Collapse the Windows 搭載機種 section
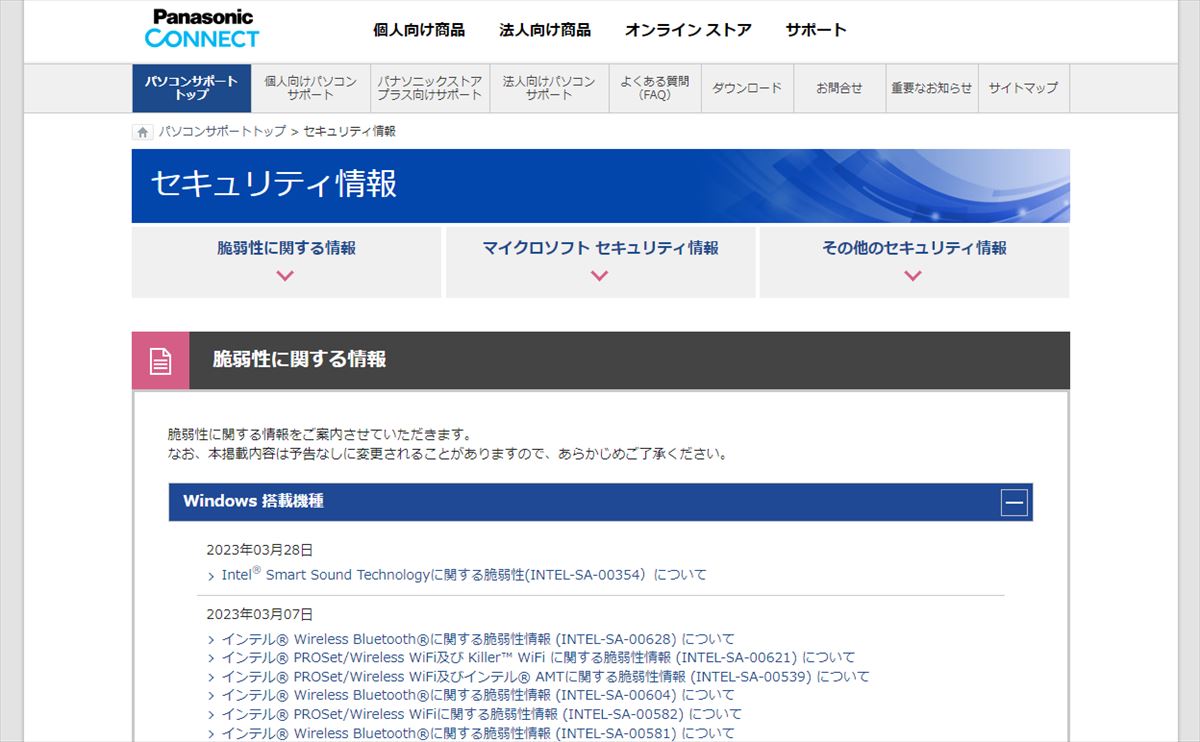Viewport: 1200px width, 742px height. (1014, 502)
